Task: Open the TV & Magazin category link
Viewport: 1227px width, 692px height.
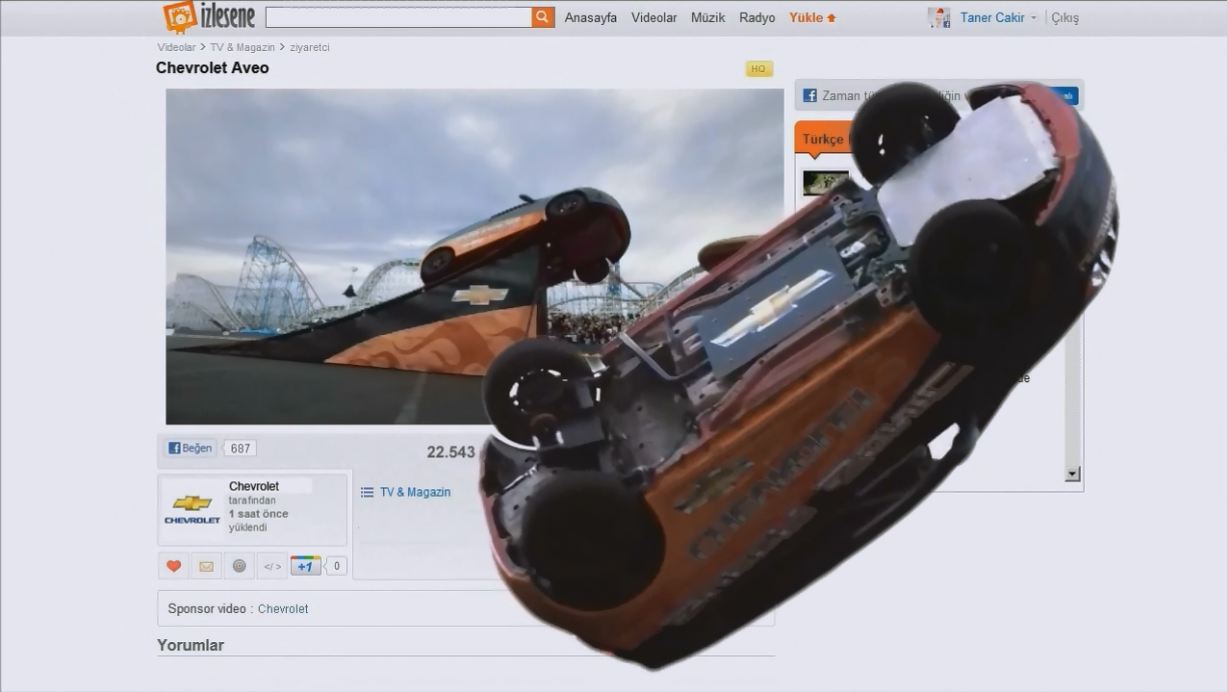Action: click(x=414, y=492)
